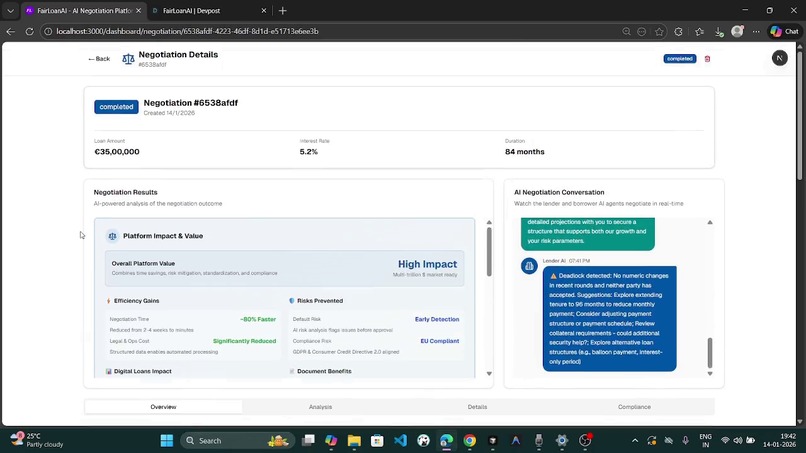
Task: Click the Platform Impact & Value icon
Action: pos(112,236)
